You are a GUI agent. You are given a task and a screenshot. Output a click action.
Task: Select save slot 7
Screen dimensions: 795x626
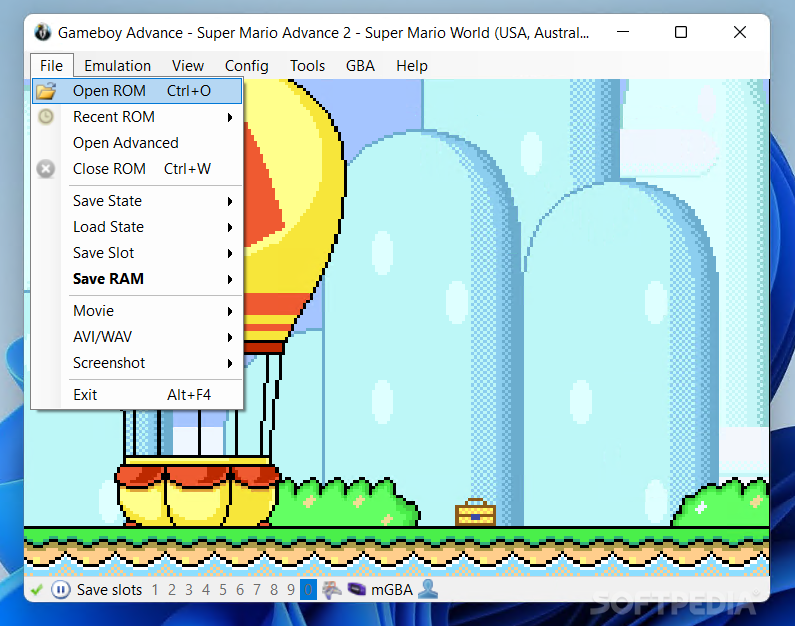coord(257,590)
